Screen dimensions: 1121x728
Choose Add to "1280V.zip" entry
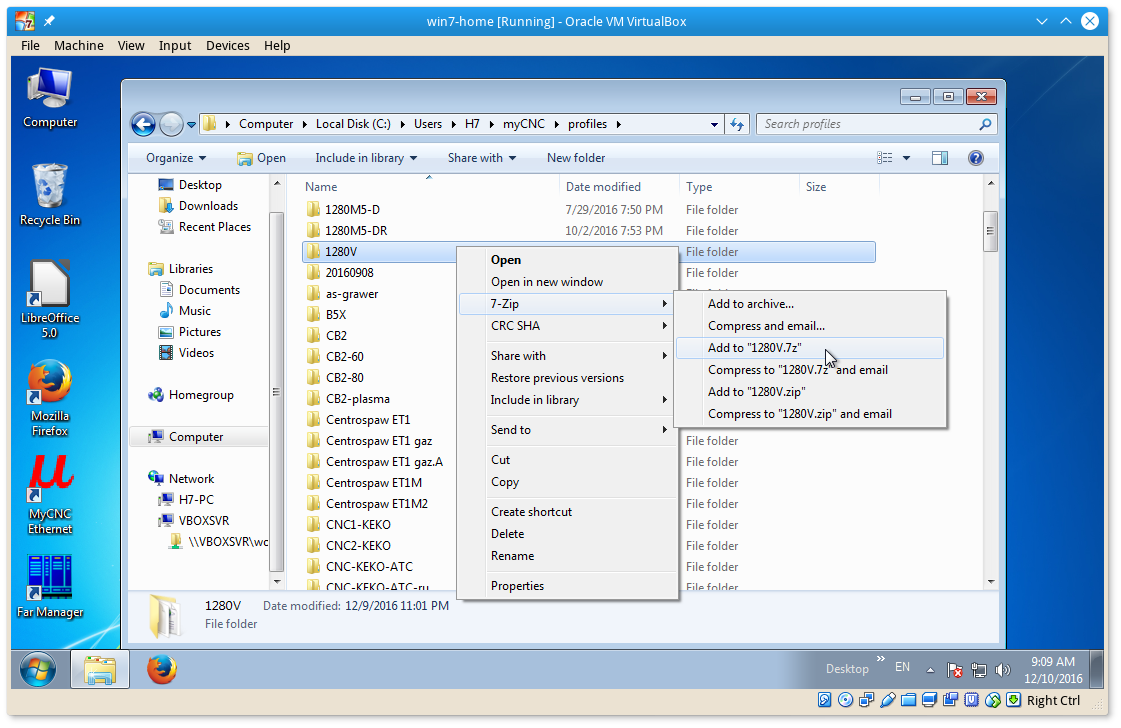pyautogui.click(x=756, y=392)
